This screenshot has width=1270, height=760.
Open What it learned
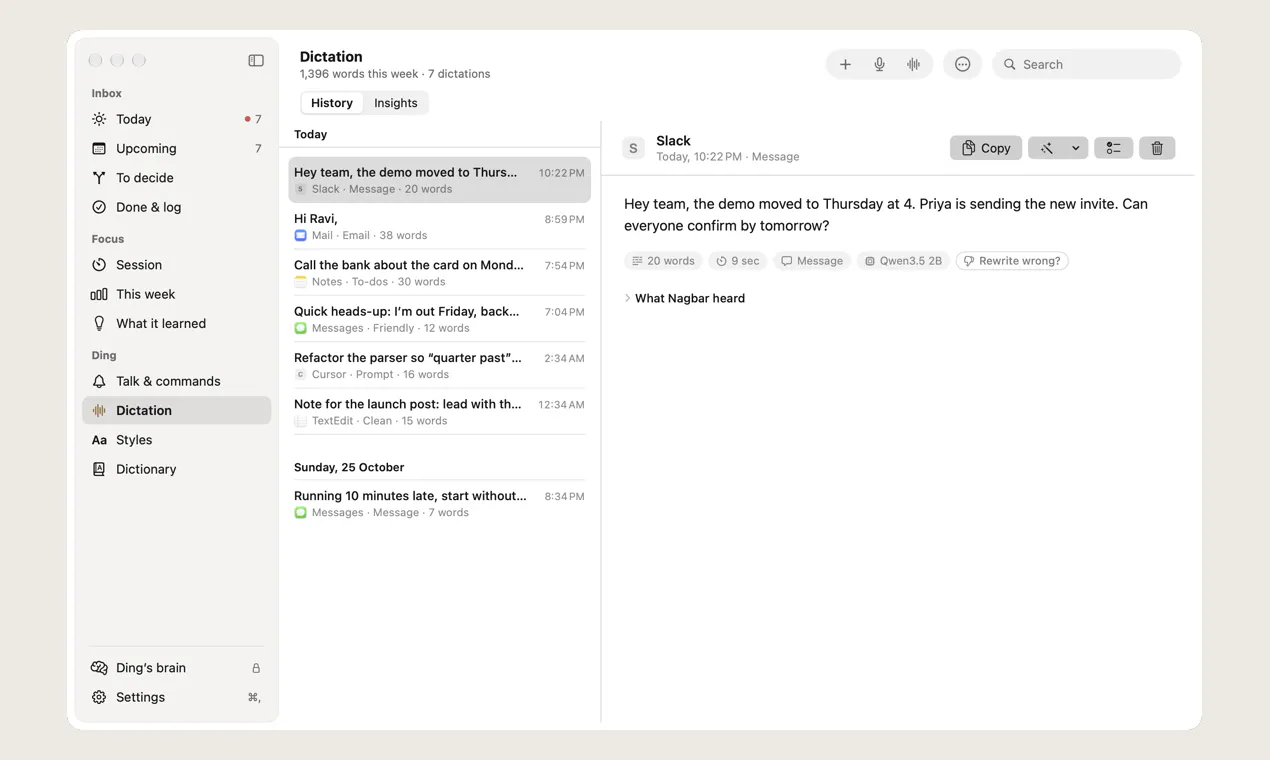coord(177,323)
